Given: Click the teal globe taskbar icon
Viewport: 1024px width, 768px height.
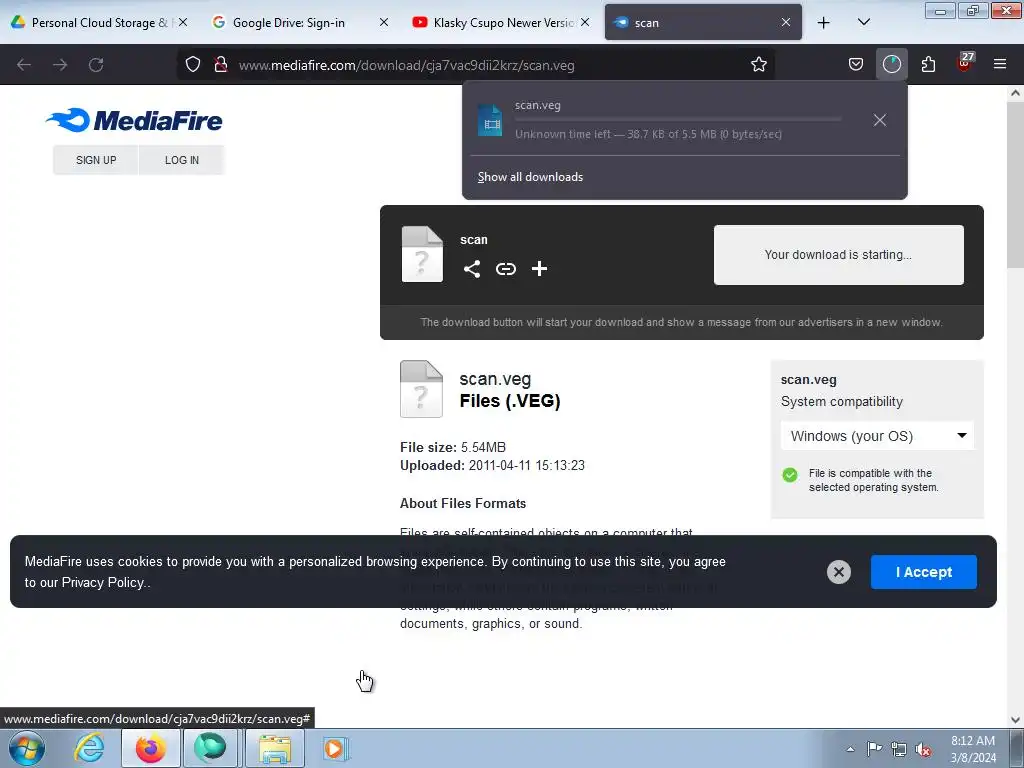Looking at the screenshot, I should 210,748.
